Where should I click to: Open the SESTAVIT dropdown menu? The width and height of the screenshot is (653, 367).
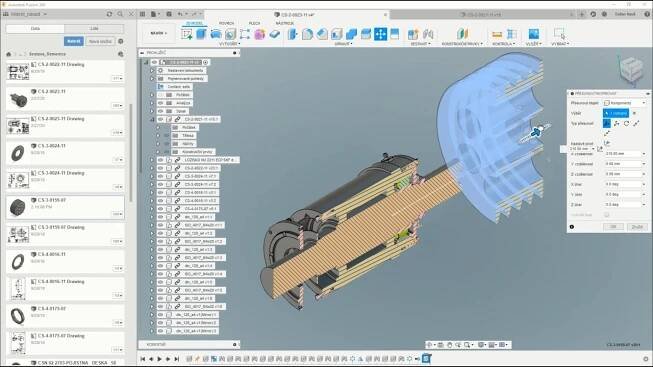(x=421, y=44)
